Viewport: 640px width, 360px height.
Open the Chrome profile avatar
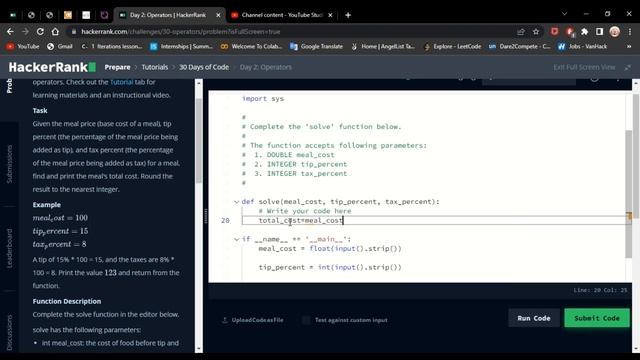click(x=615, y=31)
